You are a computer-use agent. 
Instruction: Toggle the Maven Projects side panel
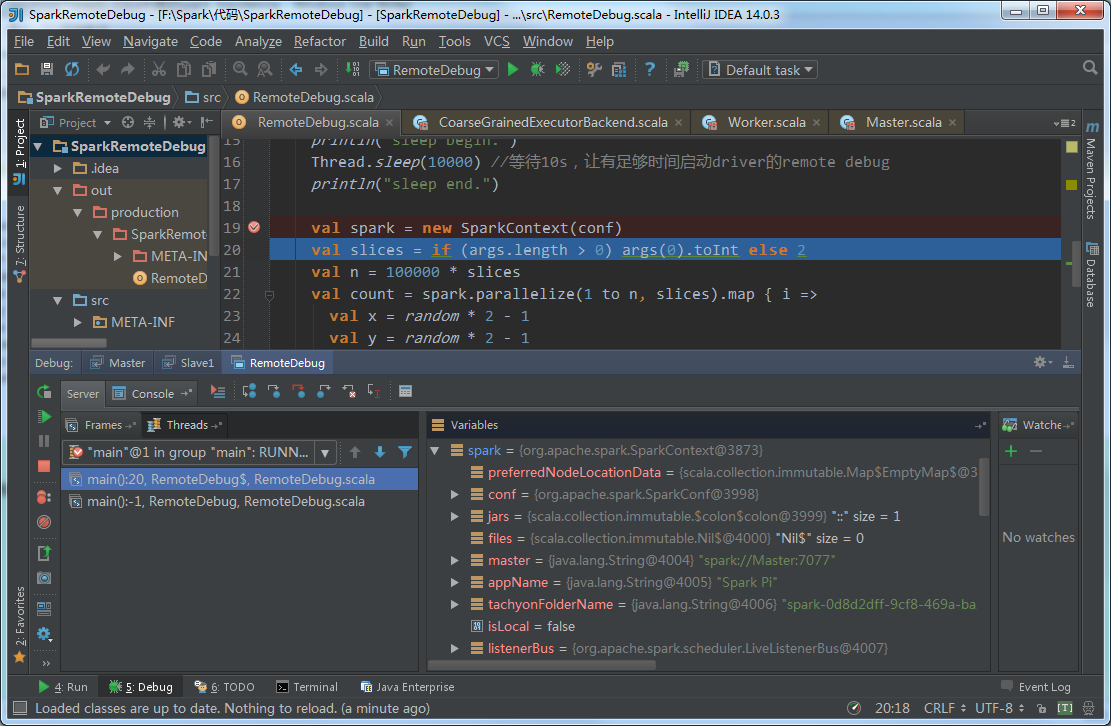click(1091, 170)
